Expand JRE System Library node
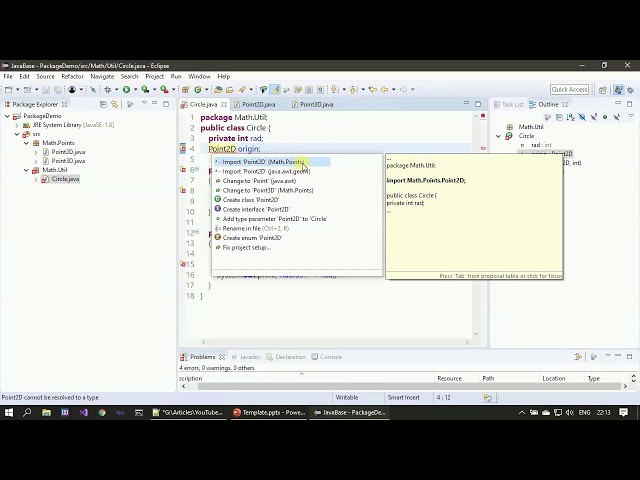This screenshot has width=640, height=480. coord(17,125)
